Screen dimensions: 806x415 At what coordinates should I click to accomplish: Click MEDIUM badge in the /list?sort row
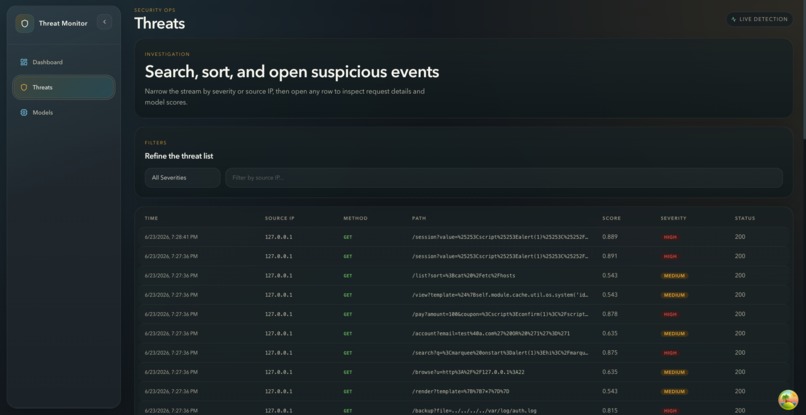coord(674,276)
